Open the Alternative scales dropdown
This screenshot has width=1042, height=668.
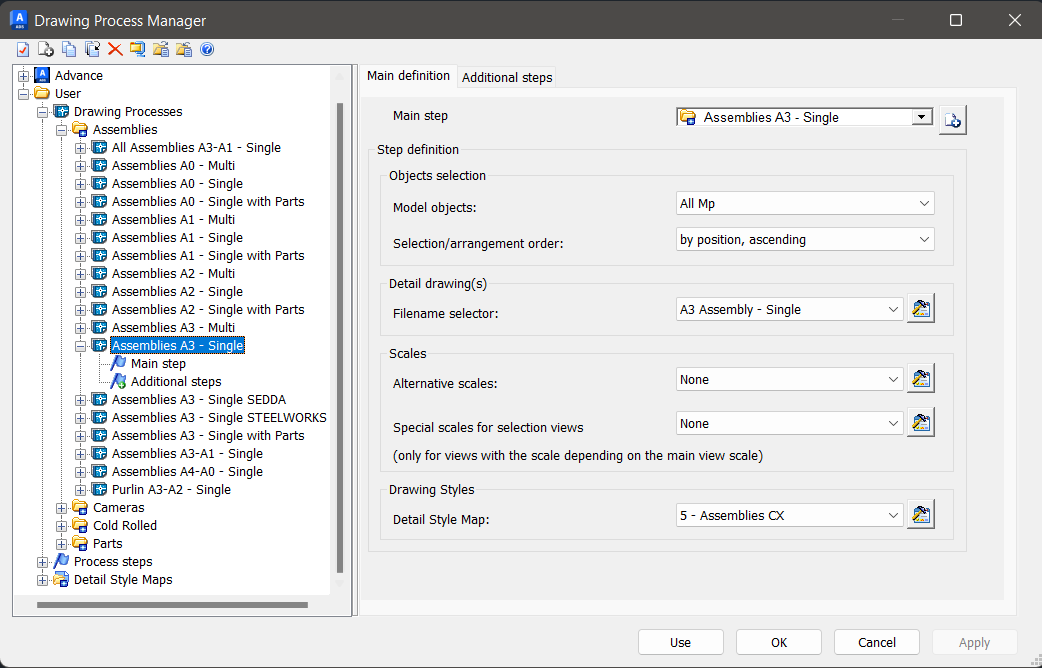[789, 380]
